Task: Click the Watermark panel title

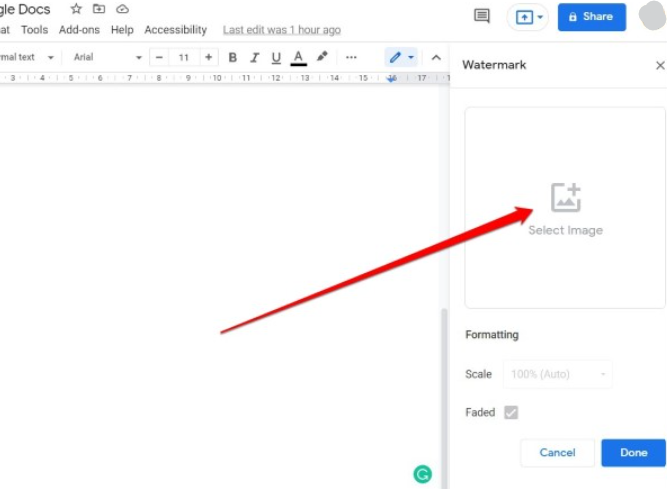Action: coord(494,65)
